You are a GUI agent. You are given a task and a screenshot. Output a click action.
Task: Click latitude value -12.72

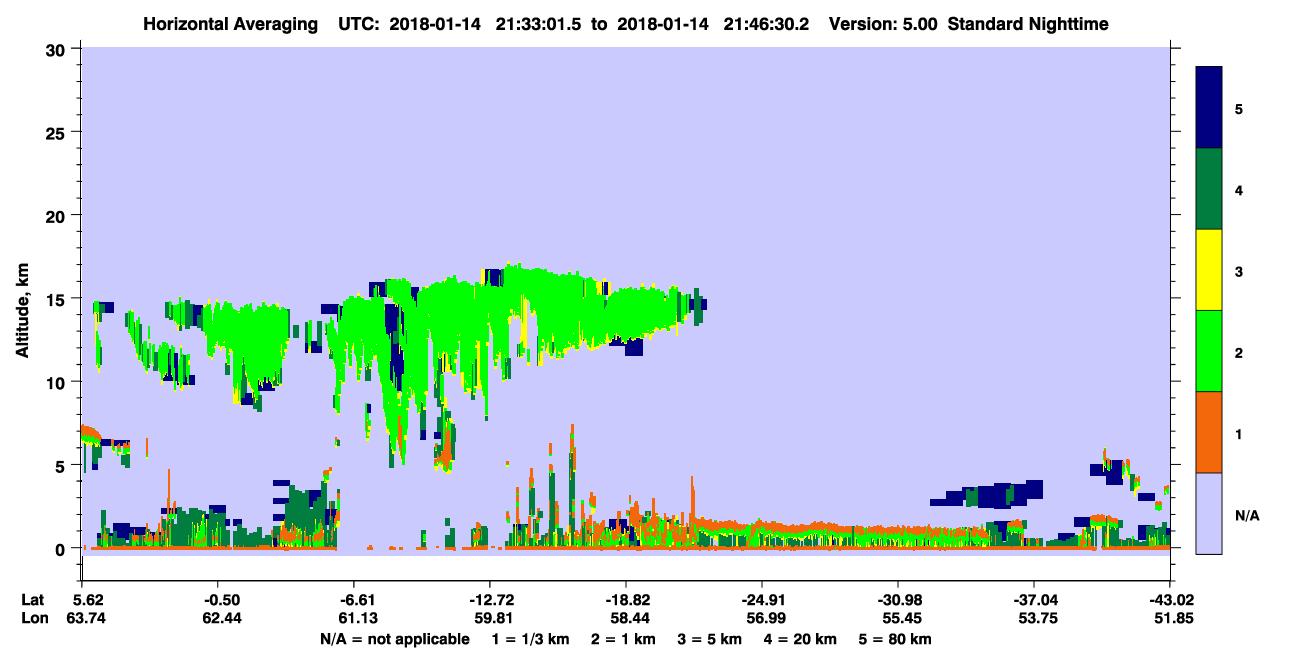[x=490, y=600]
